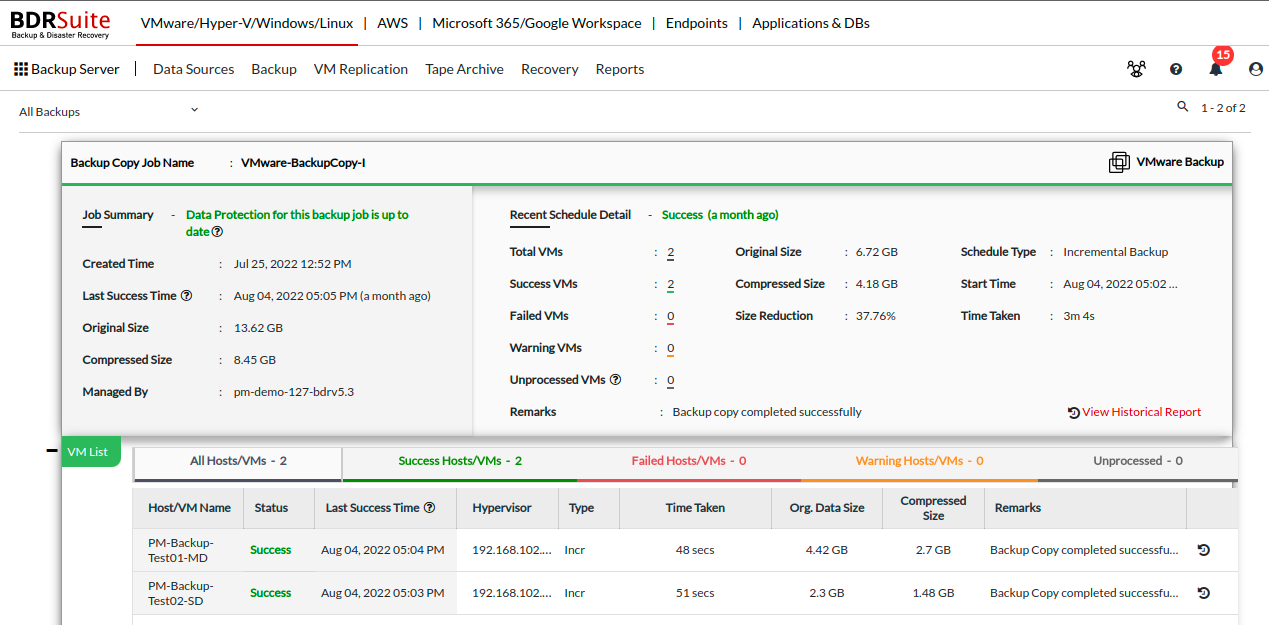The height and width of the screenshot is (625, 1269).
Task: Click info icon beside Unprocessed VMs
Action: point(616,380)
